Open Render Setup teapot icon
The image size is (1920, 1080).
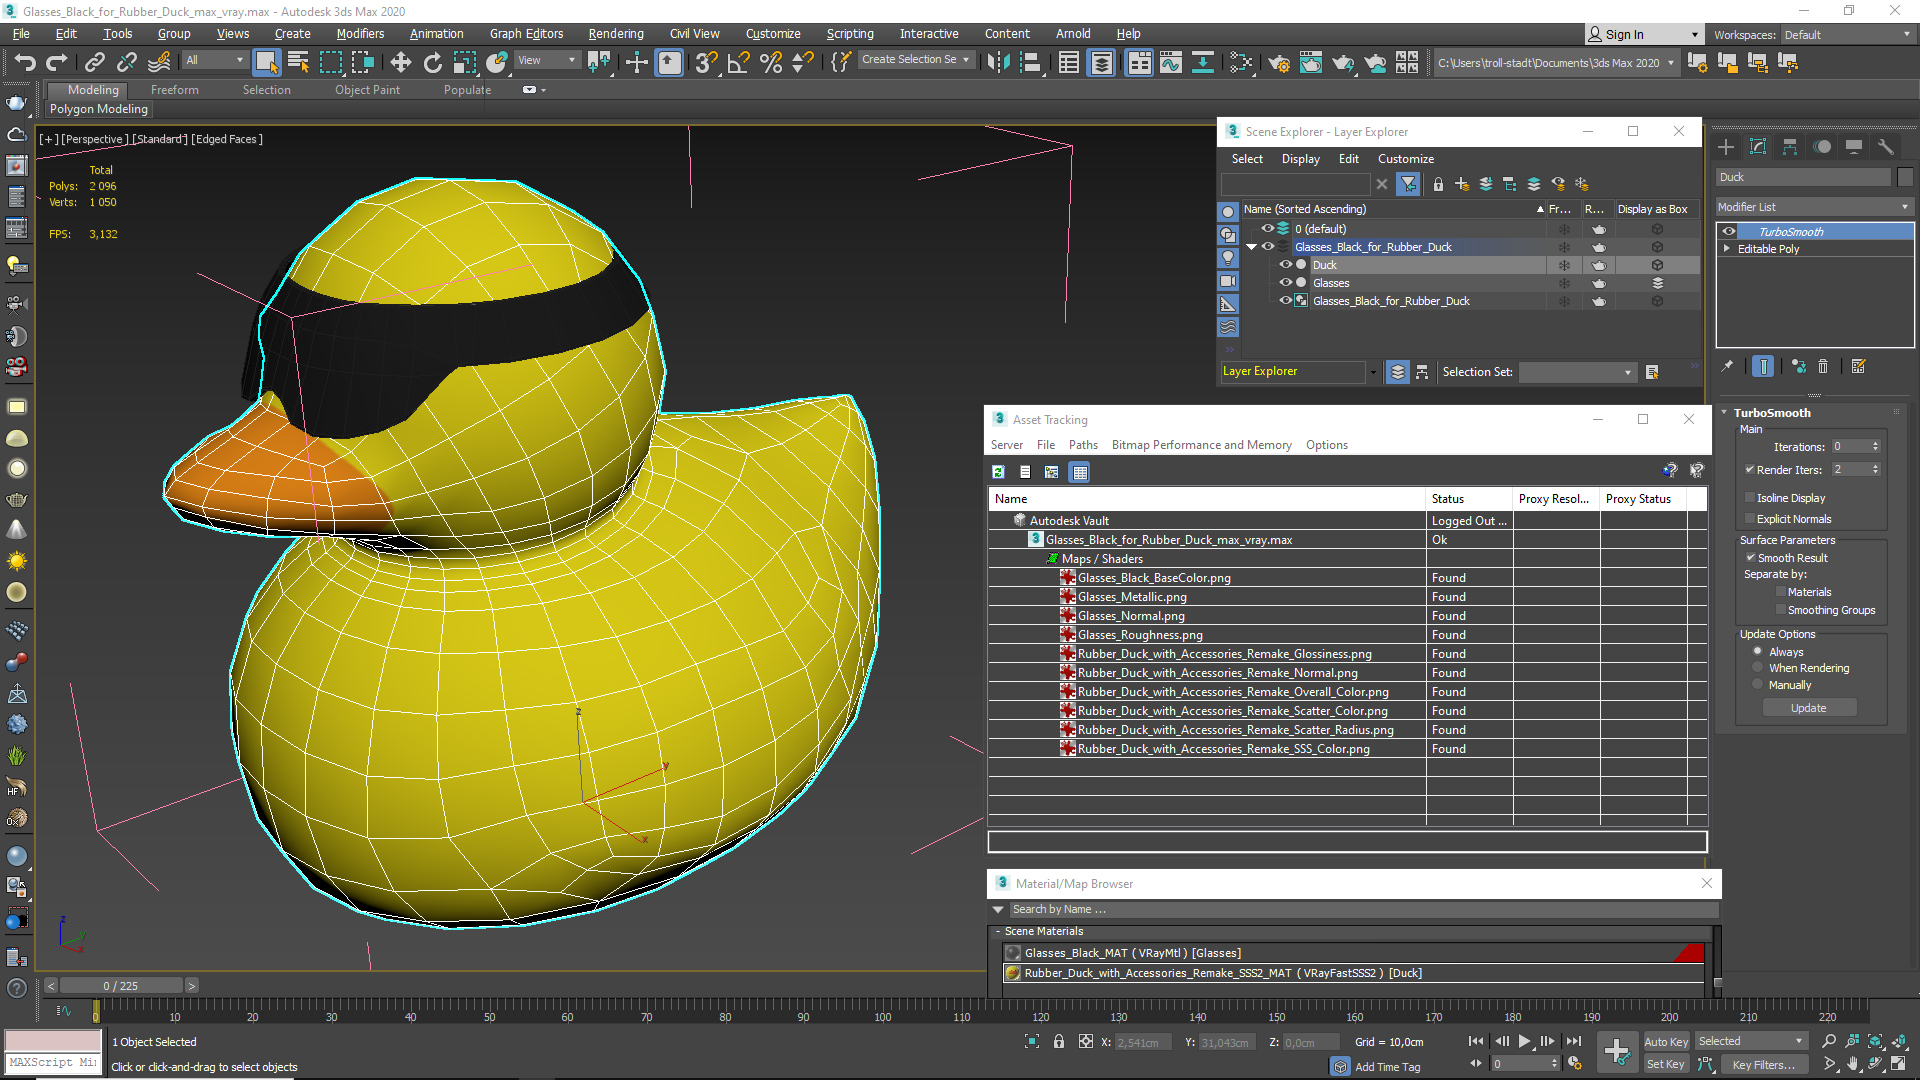pyautogui.click(x=1278, y=62)
